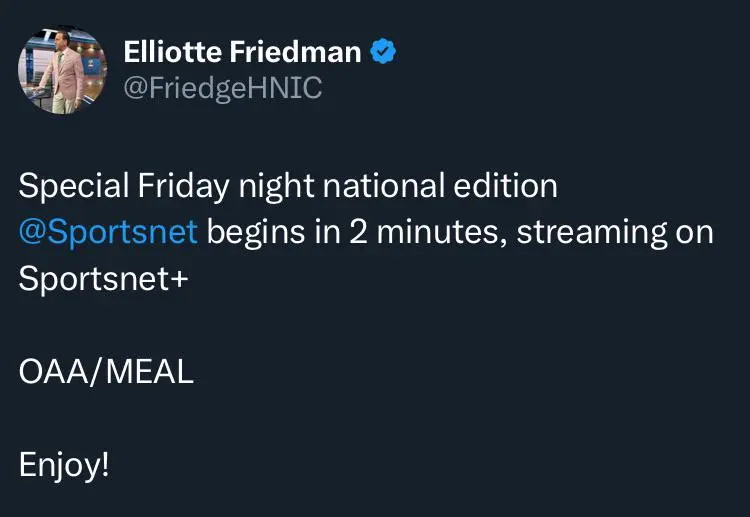Open the @Sportsnet mention link

coord(108,233)
